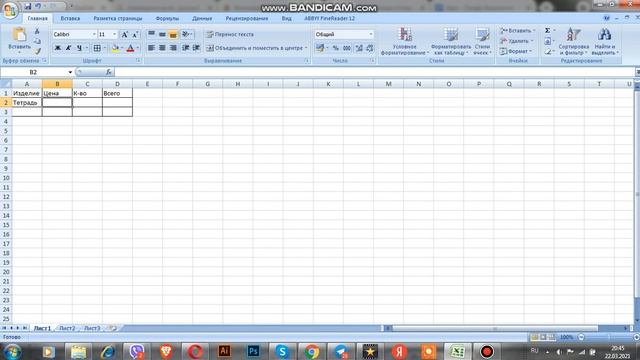Align text right
Image resolution: width=640 pixels, height=360 pixels.
(x=173, y=48)
